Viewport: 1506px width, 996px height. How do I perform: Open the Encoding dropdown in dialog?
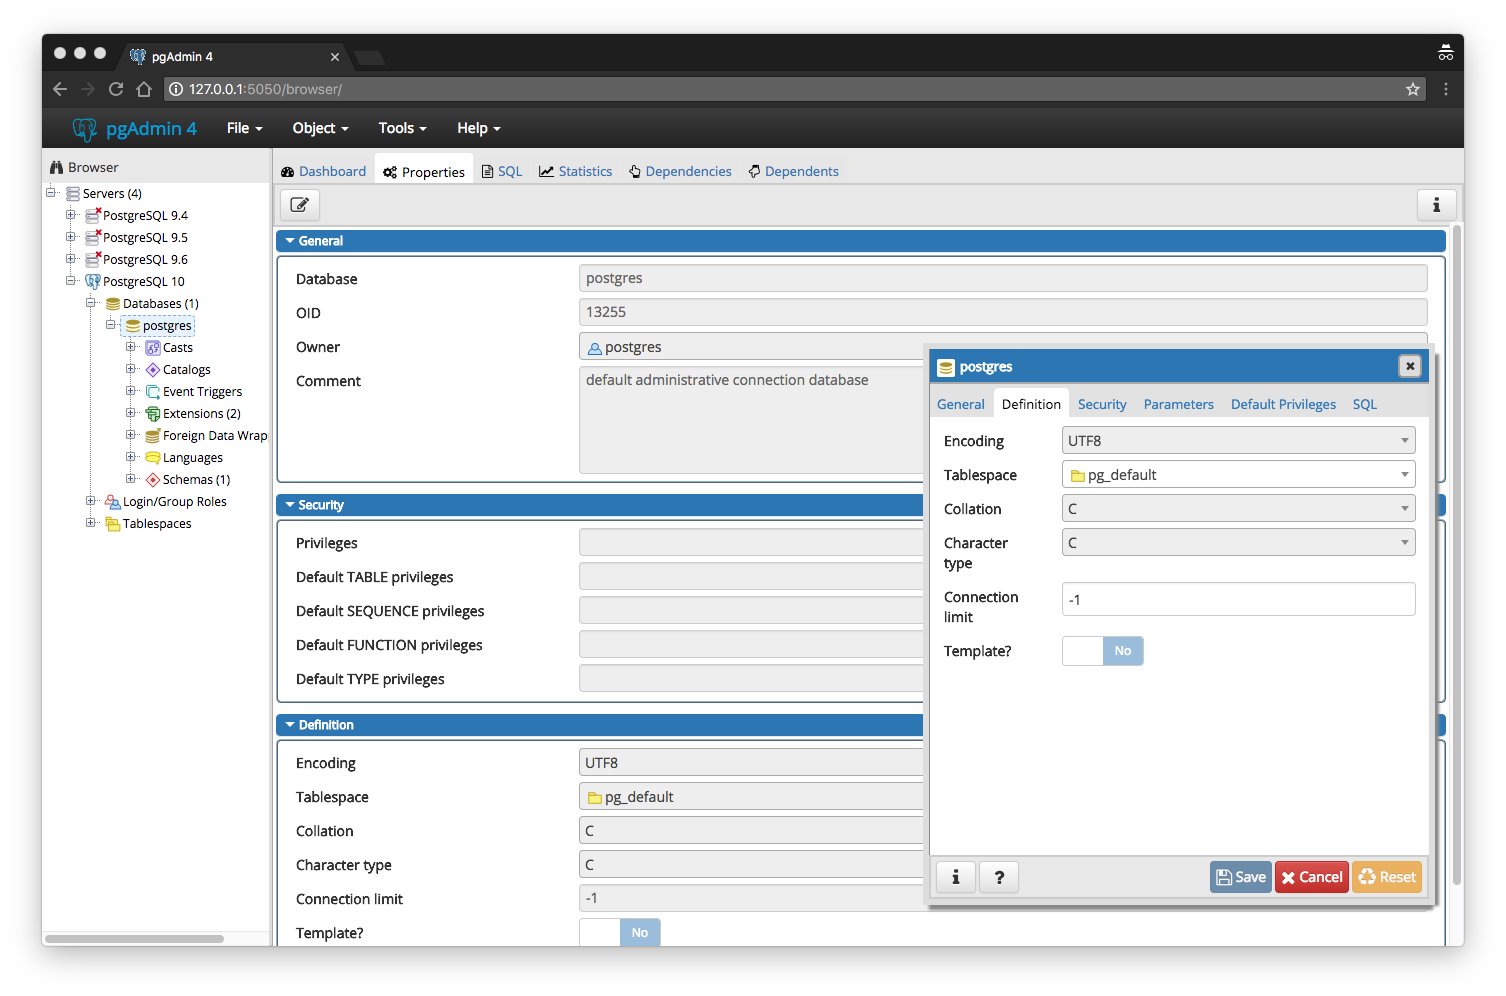click(1238, 440)
